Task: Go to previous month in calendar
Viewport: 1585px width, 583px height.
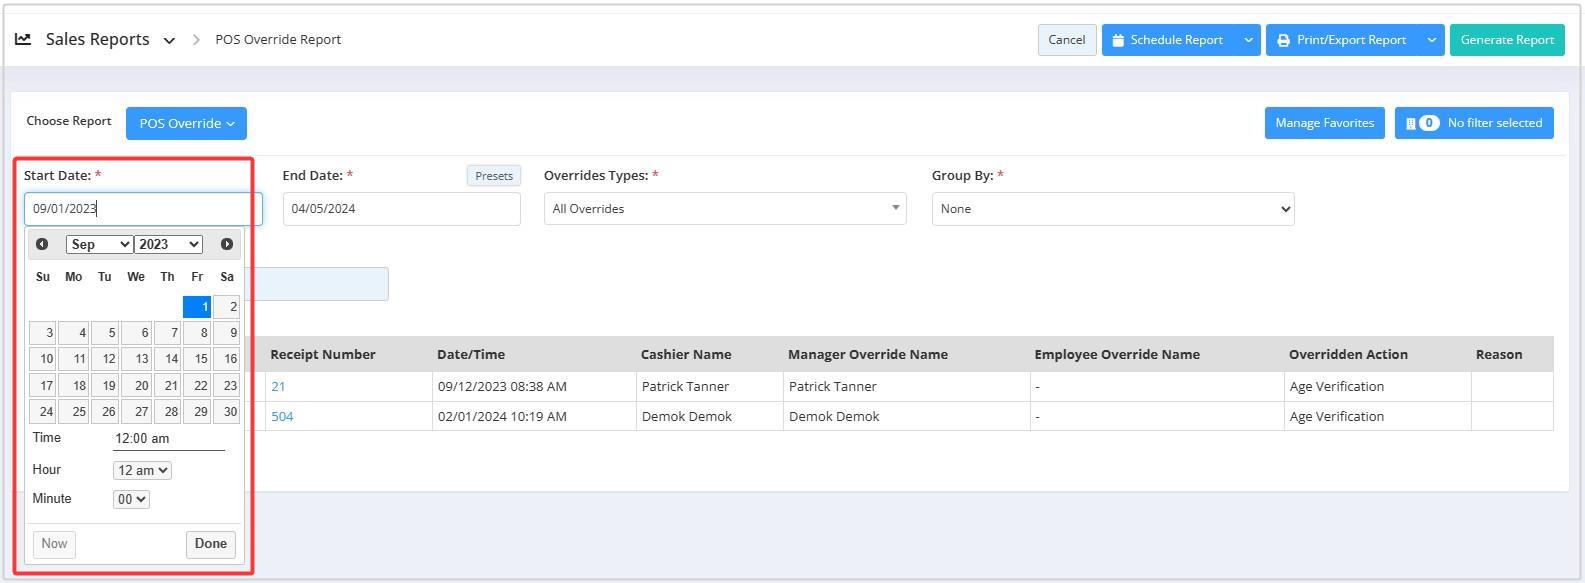Action: pos(42,244)
